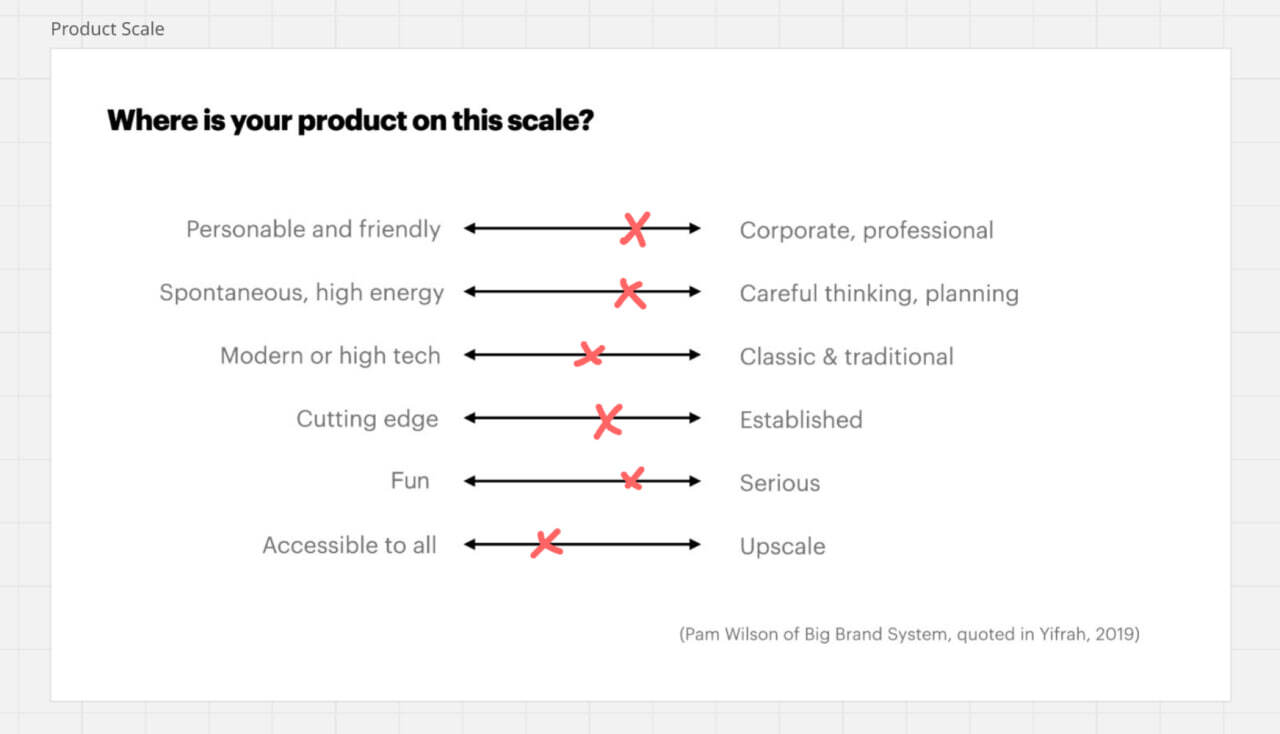Select the "Accessible to all" label
This screenshot has height=734, width=1280.
click(x=349, y=545)
